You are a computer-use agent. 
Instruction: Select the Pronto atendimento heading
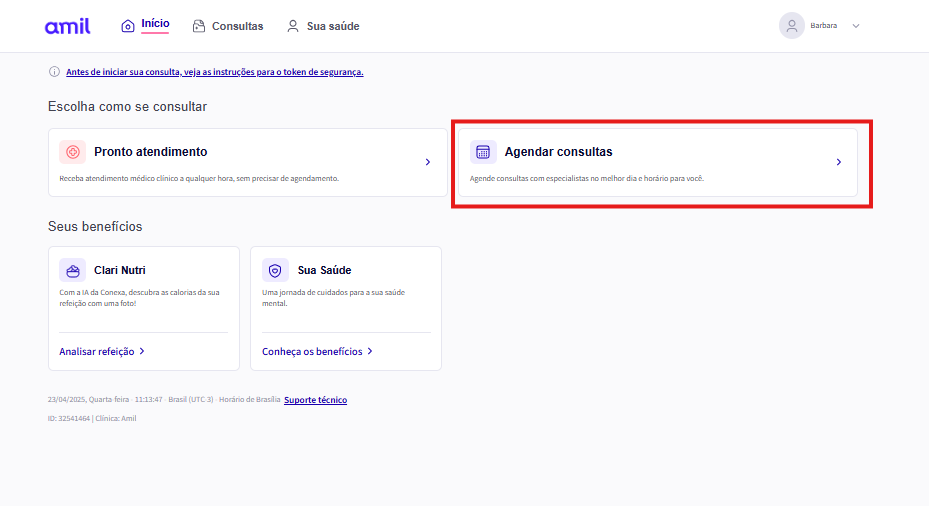coord(150,152)
